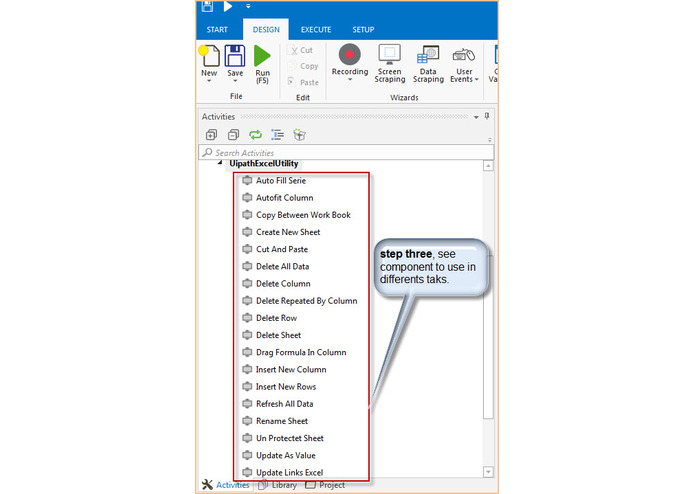Select Delete All Data activity
The image size is (695, 494).
pos(276,266)
